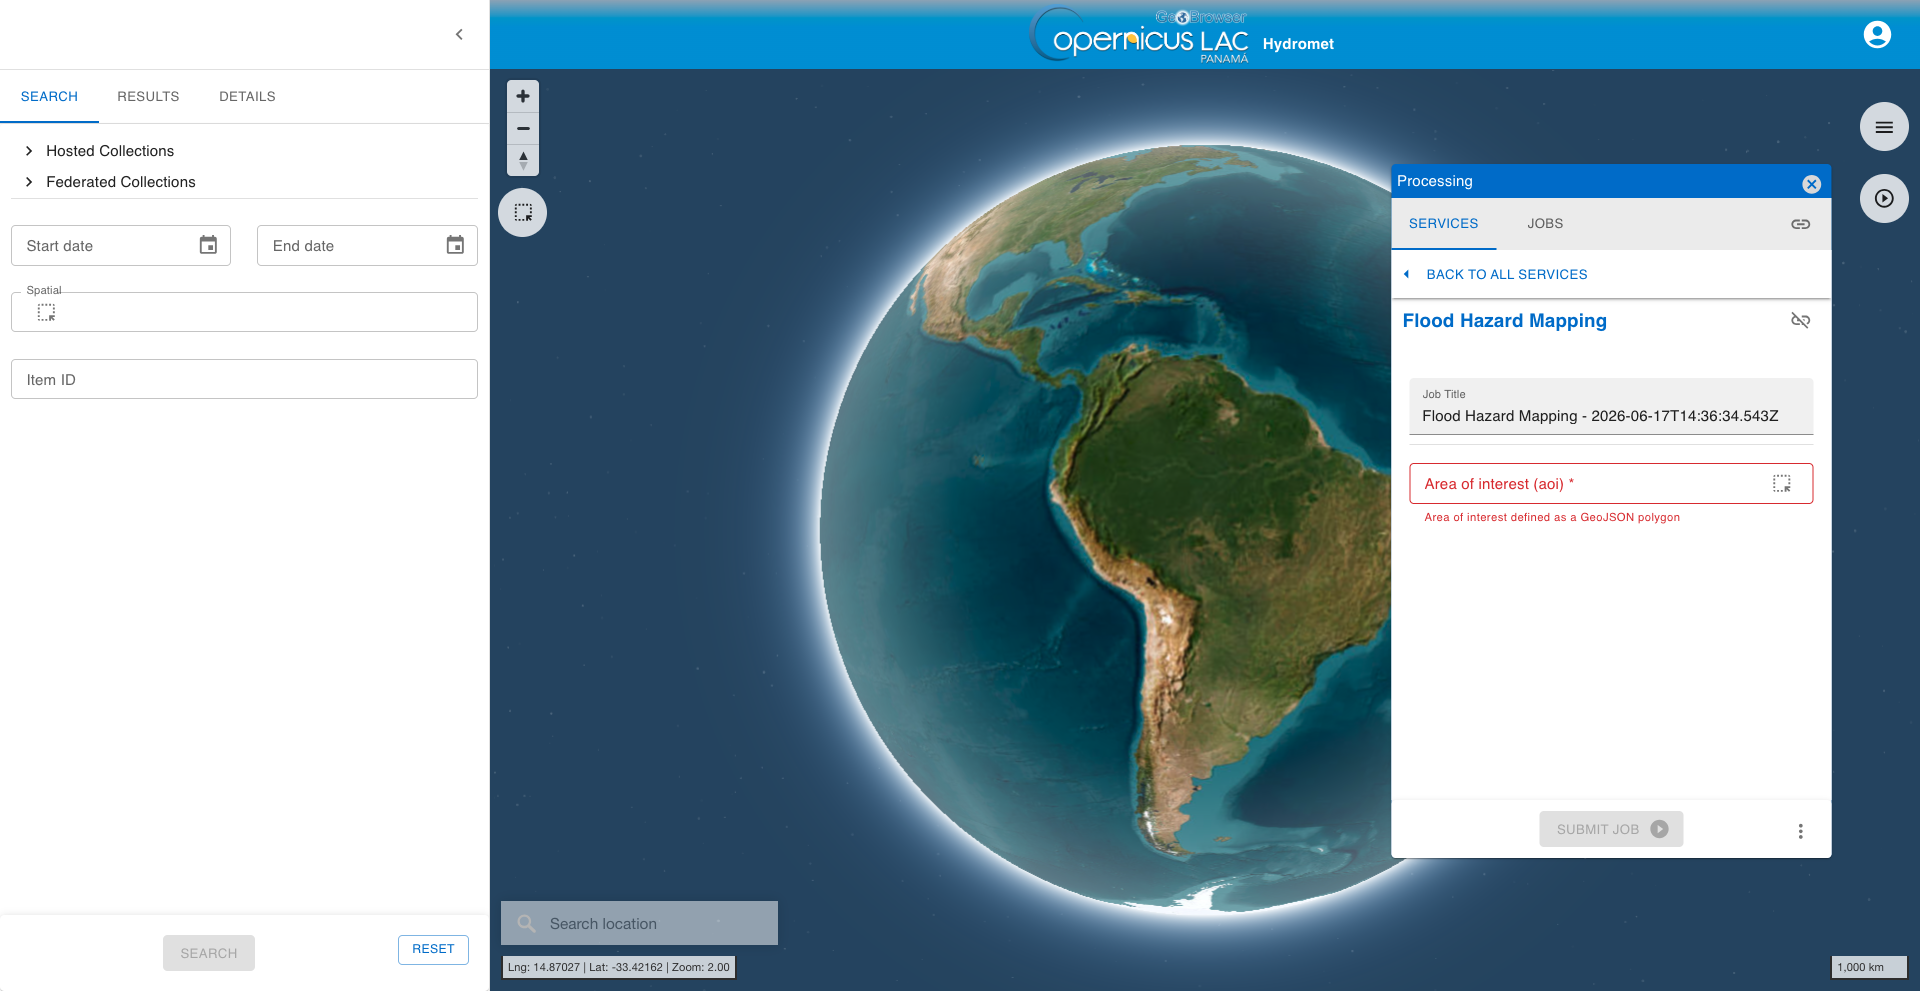Open Start date calendar picker
Image resolution: width=1920 pixels, height=991 pixels.
click(208, 245)
